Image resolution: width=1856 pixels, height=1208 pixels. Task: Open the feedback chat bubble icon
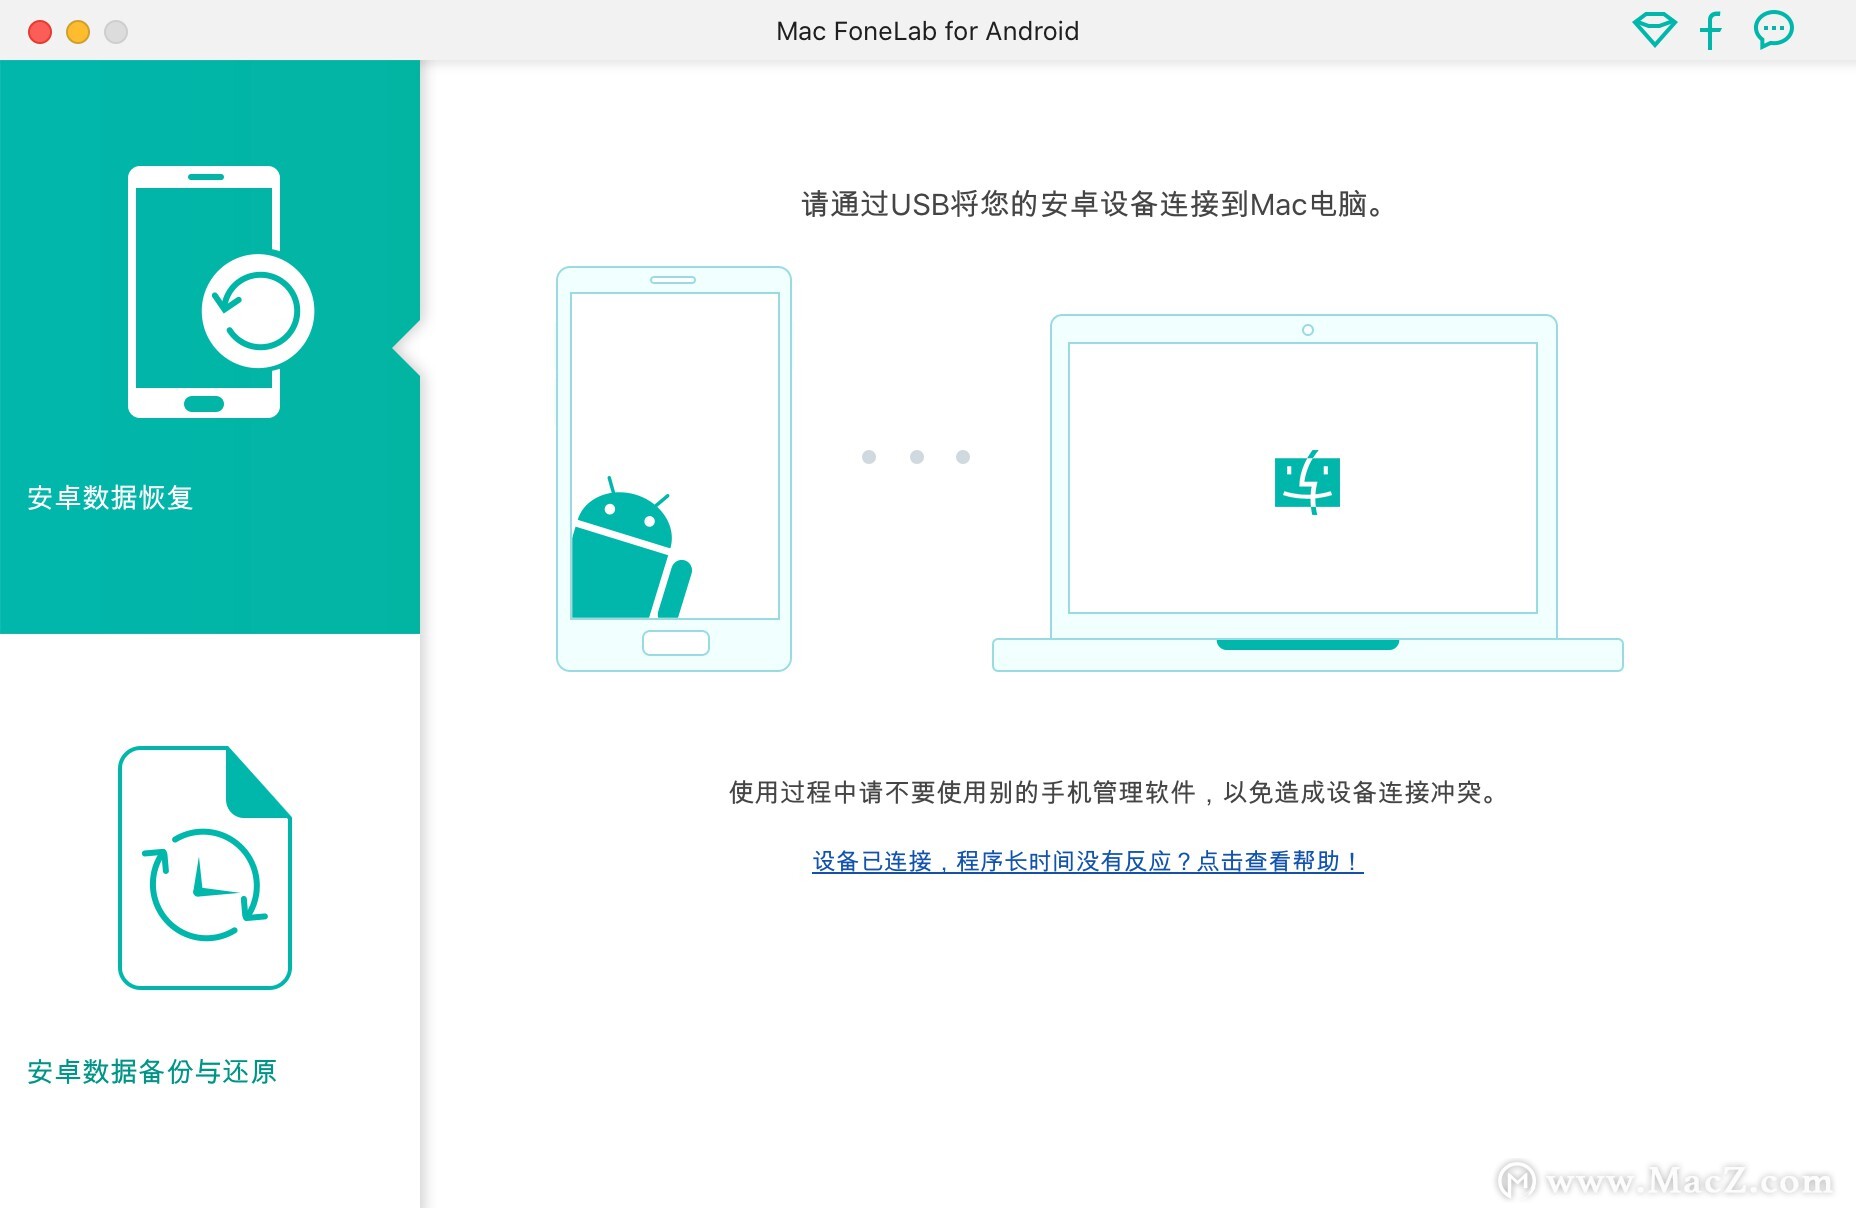(1774, 30)
